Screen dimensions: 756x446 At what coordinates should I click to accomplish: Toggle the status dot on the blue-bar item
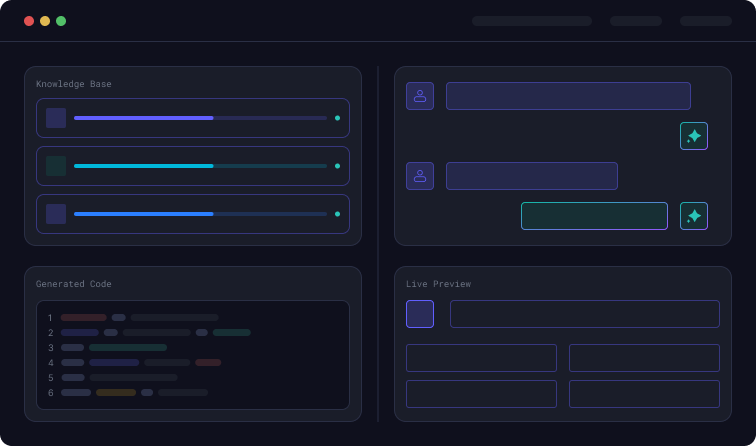(337, 214)
